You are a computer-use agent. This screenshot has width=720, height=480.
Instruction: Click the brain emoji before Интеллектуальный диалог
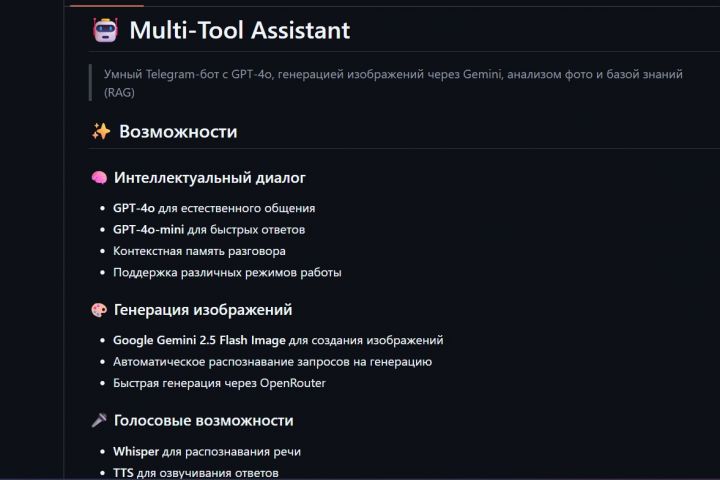click(x=99, y=178)
